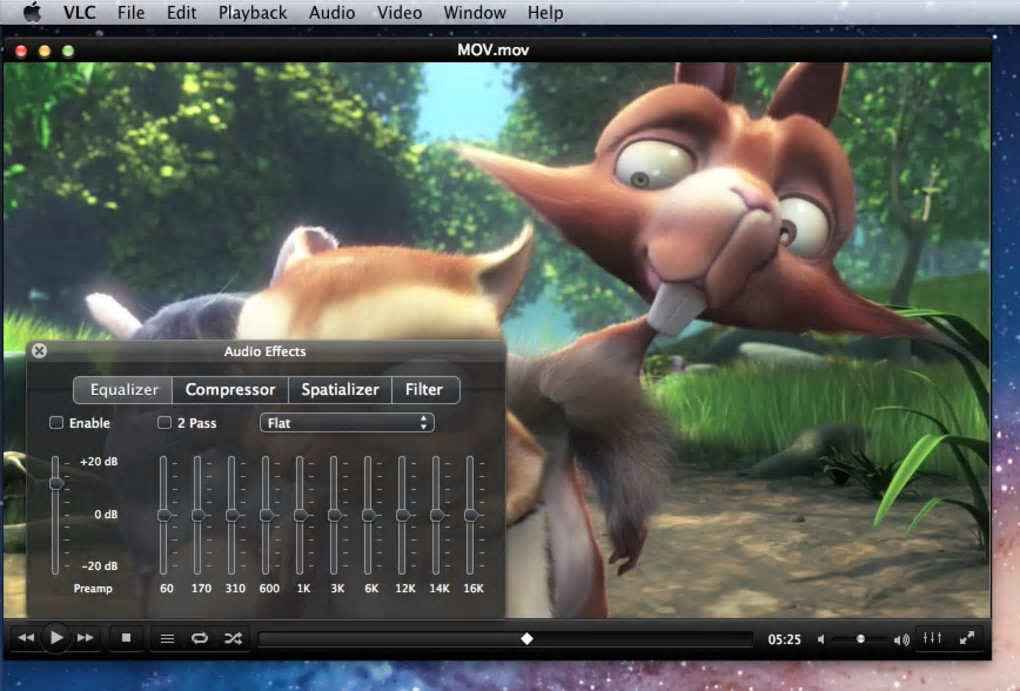
Task: Click the Preamp slider handle
Action: pos(57,483)
